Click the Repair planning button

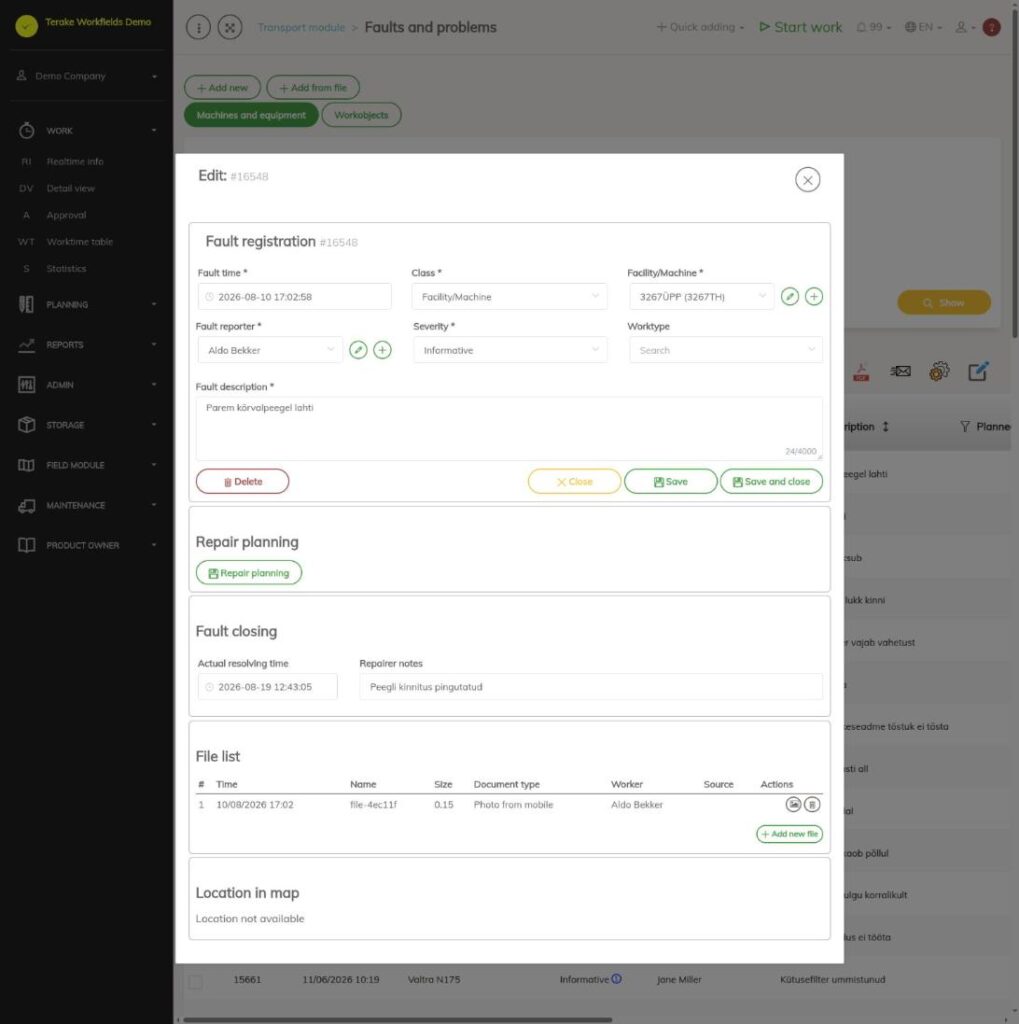tap(249, 573)
